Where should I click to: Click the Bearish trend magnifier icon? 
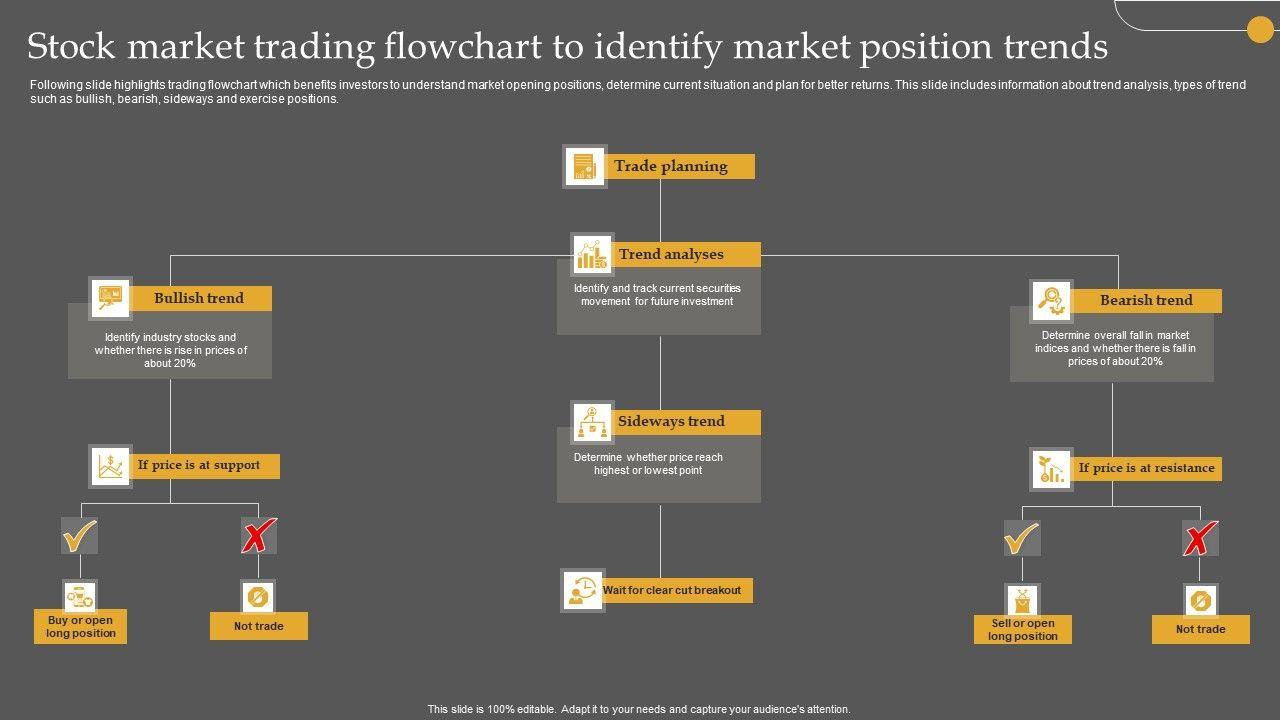1052,300
